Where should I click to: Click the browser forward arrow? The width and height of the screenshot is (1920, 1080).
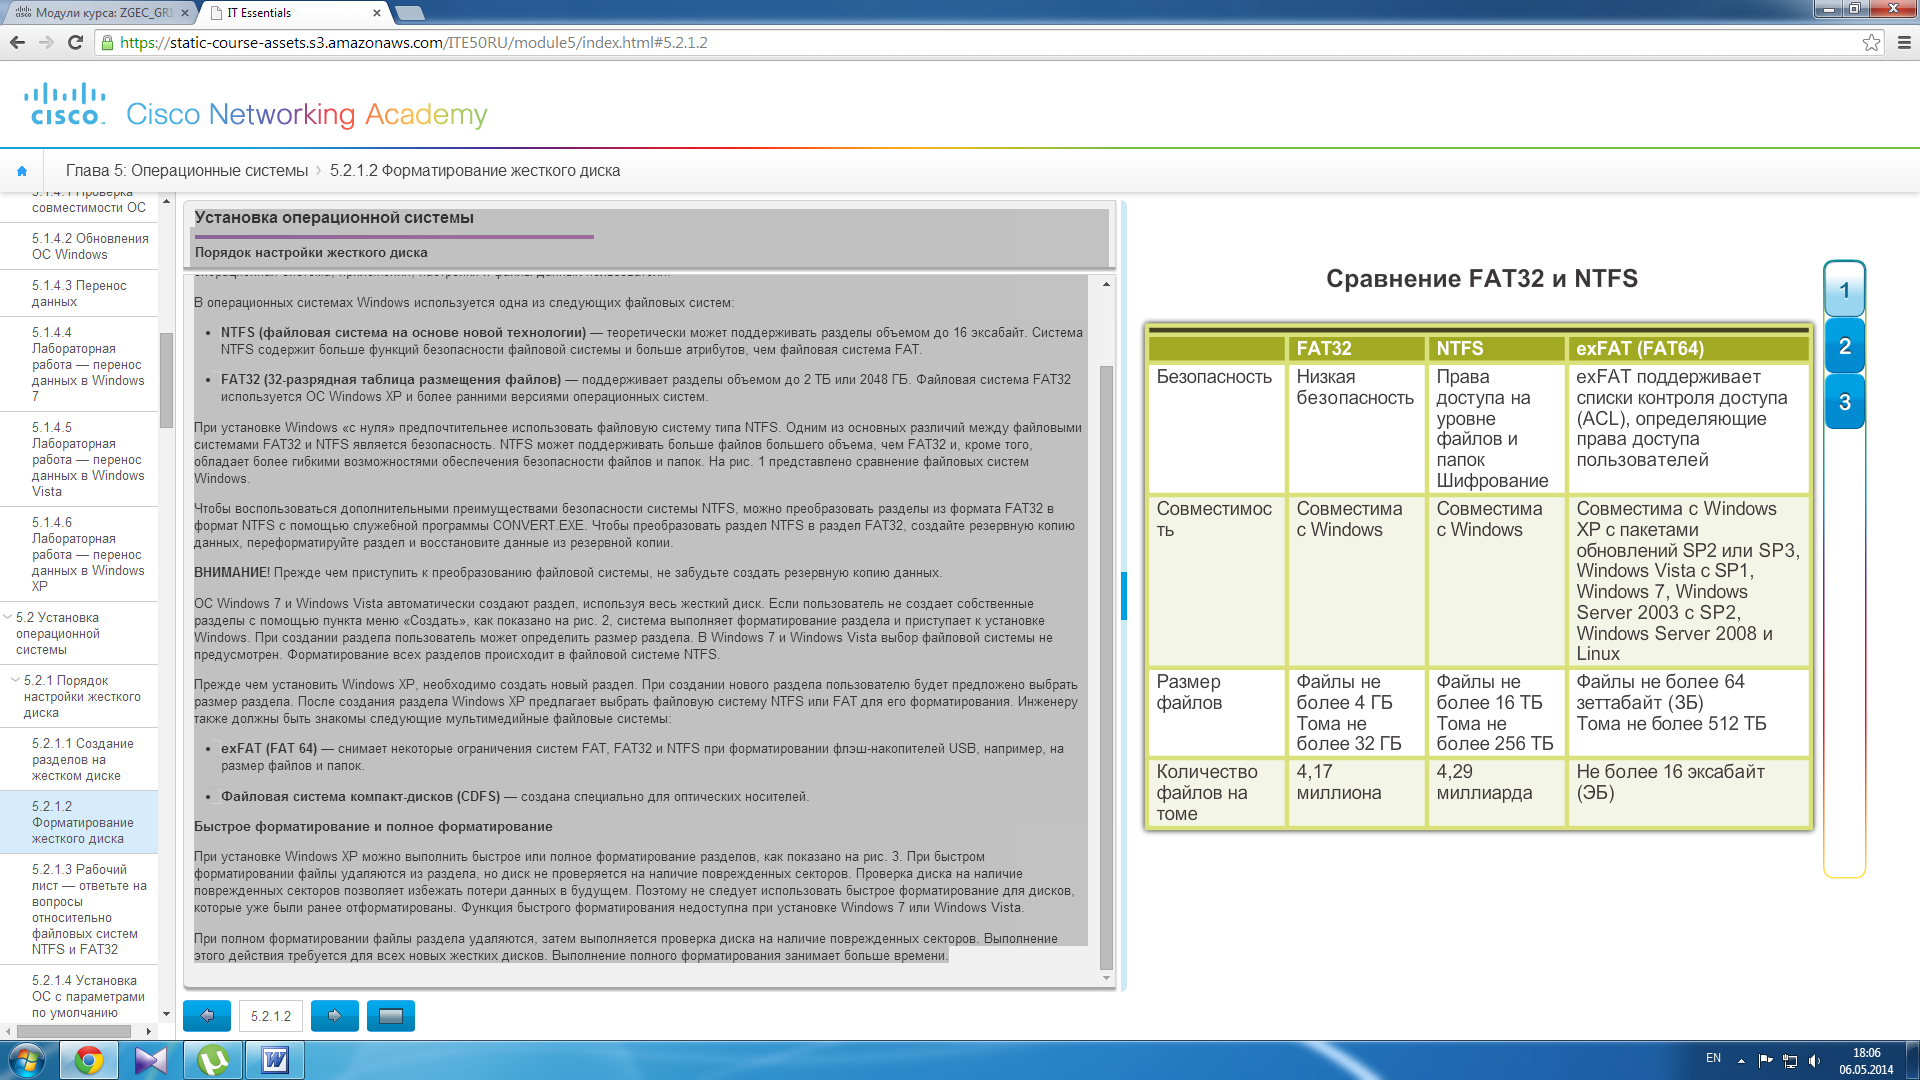click(x=46, y=42)
